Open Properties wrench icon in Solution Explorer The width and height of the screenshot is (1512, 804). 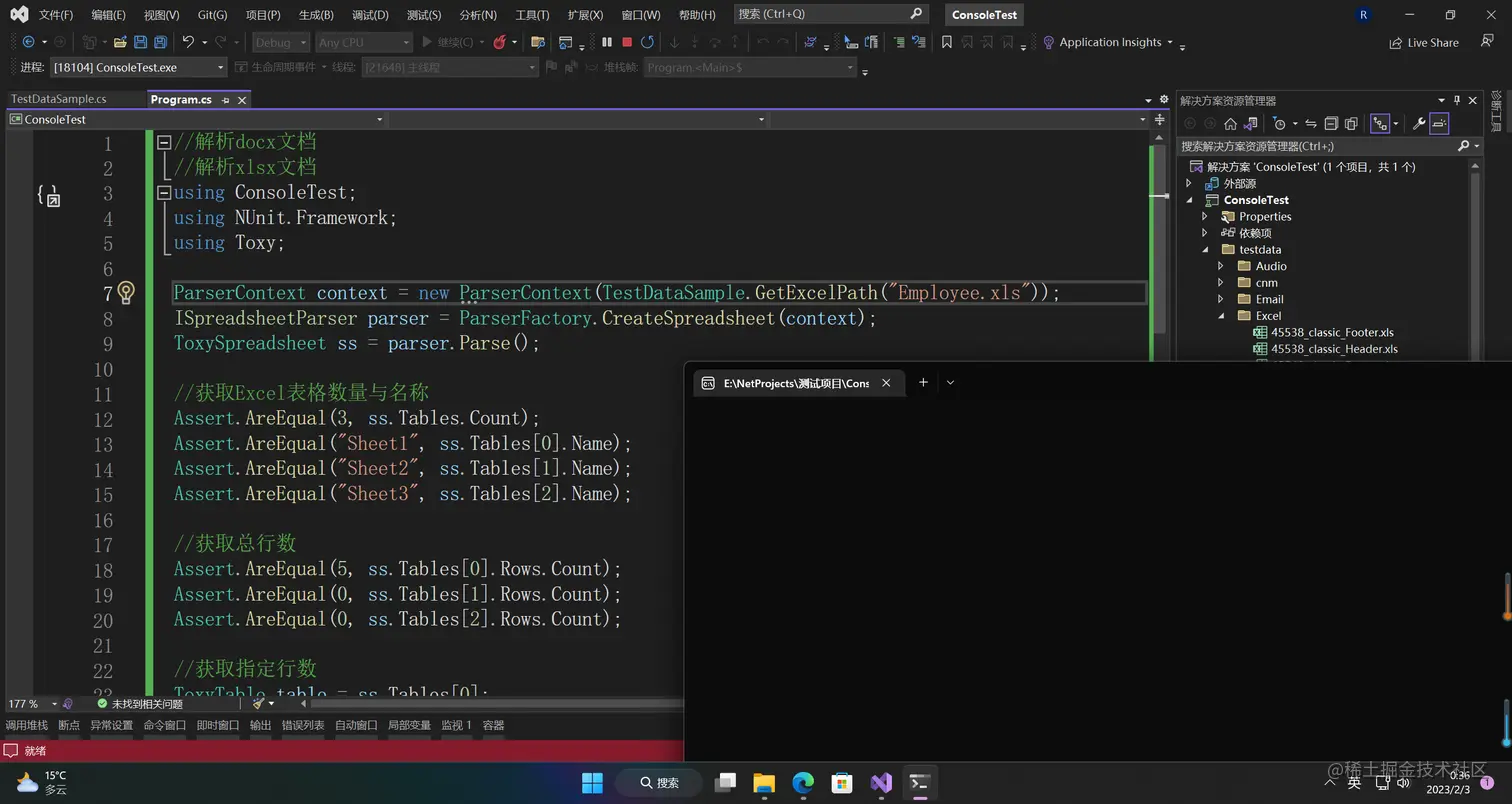[x=1418, y=123]
